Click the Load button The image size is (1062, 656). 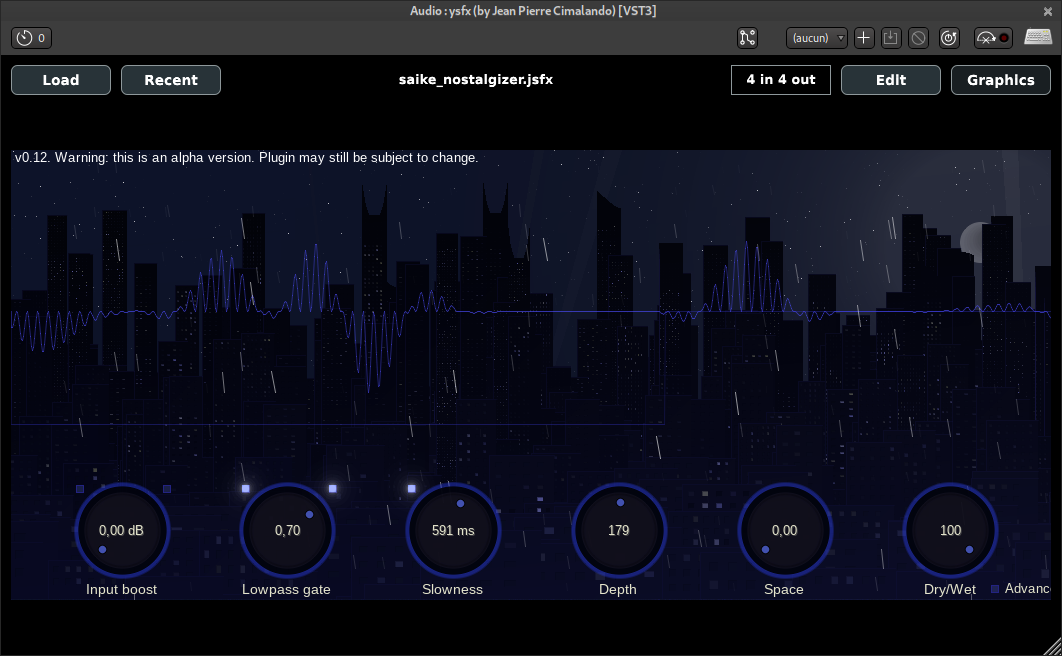click(61, 80)
